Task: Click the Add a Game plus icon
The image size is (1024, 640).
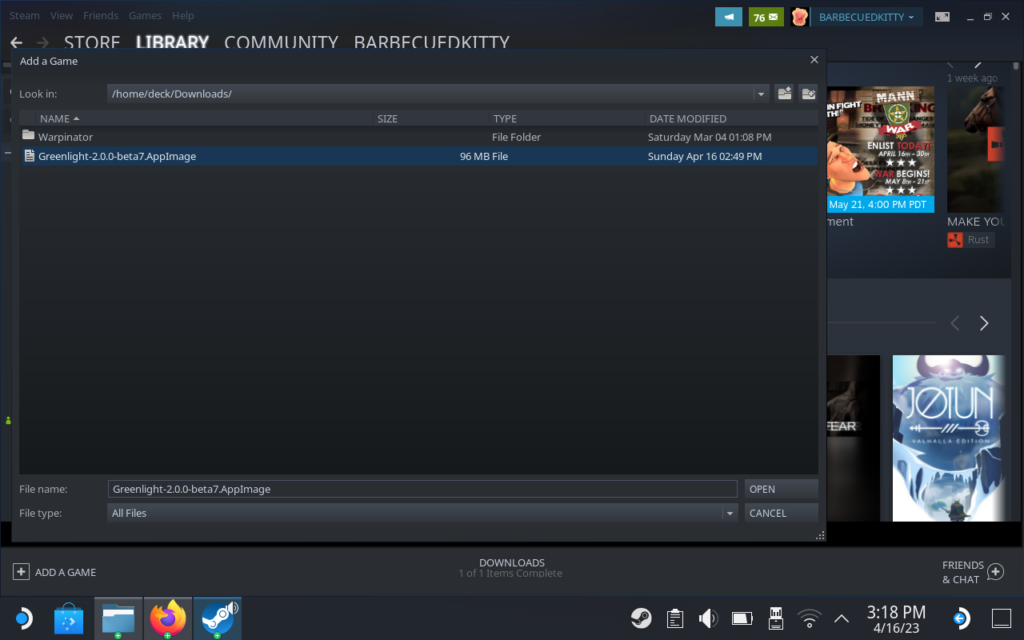Action: [x=21, y=571]
